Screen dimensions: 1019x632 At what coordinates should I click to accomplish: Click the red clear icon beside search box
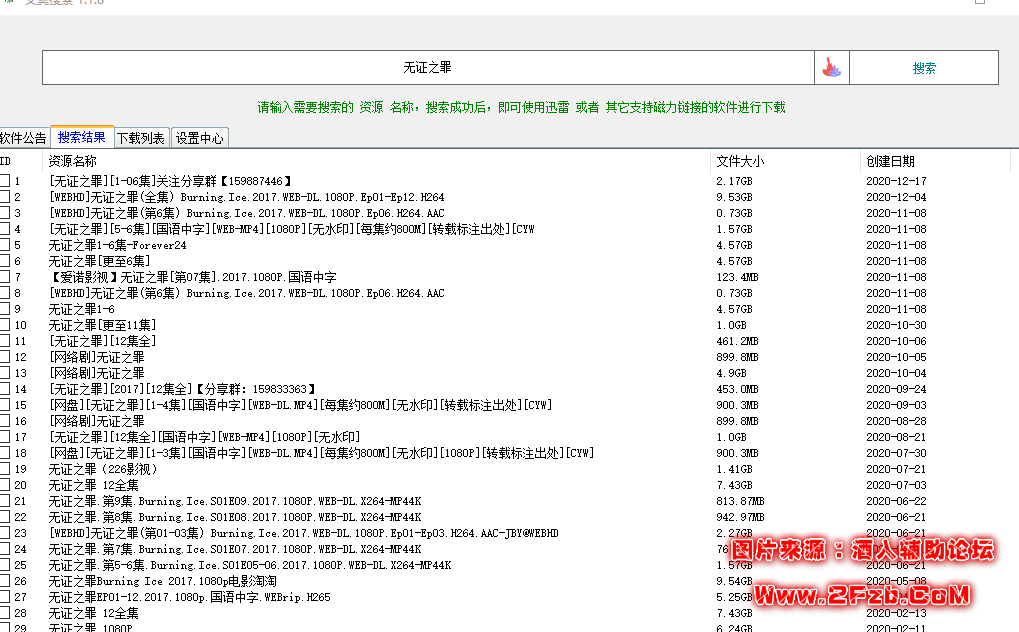click(831, 68)
